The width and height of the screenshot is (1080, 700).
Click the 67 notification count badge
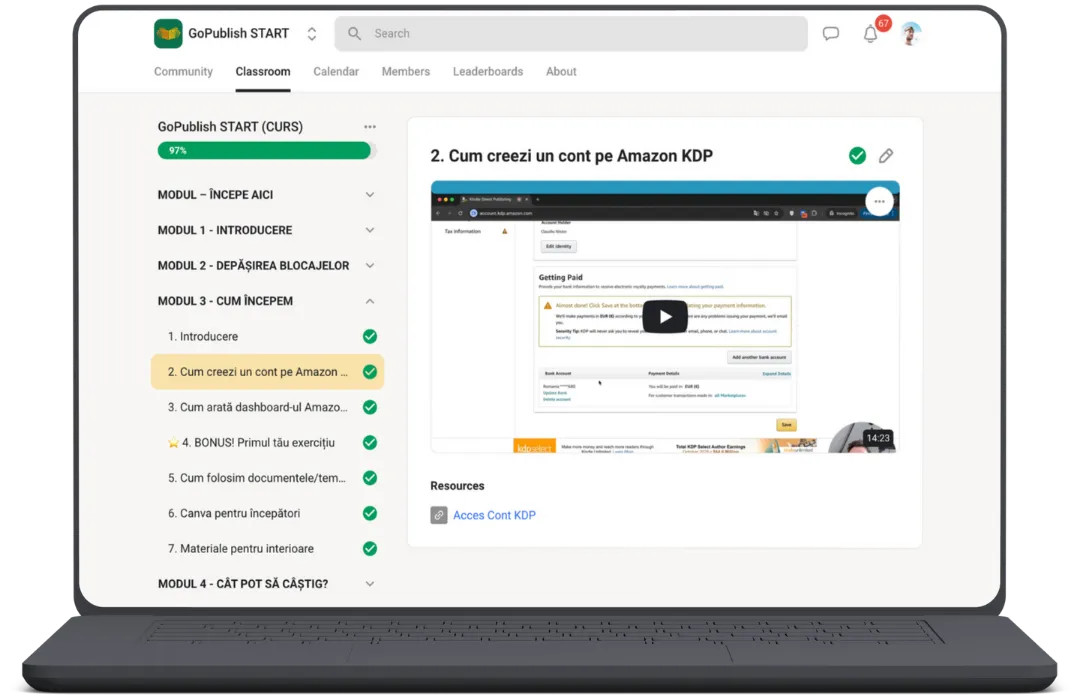point(883,24)
